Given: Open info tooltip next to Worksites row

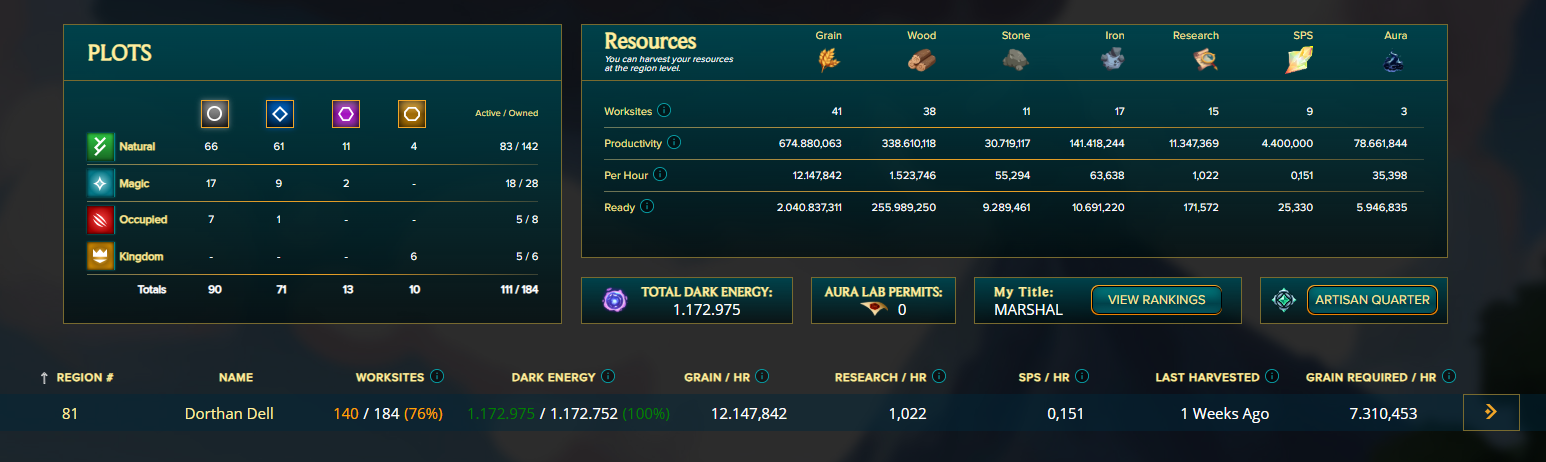Looking at the screenshot, I should 664,110.
